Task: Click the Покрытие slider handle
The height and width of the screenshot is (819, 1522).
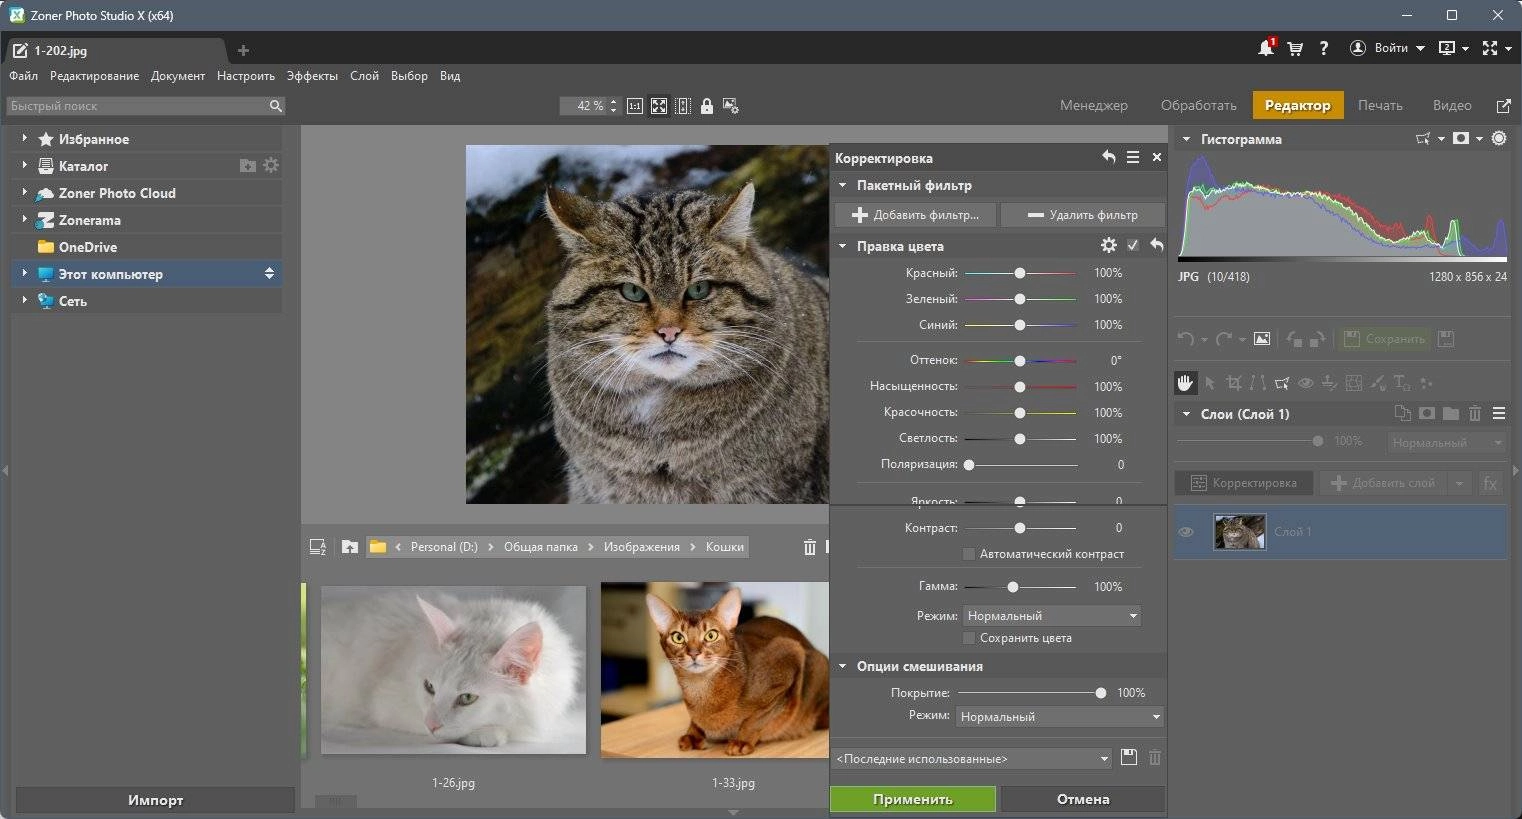Action: pyautogui.click(x=1101, y=693)
